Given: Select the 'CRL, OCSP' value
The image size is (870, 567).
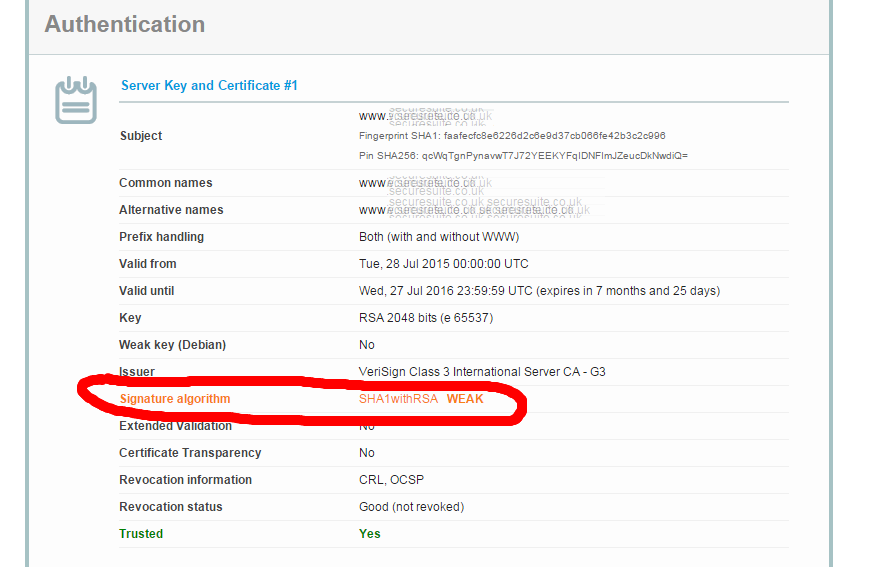Looking at the screenshot, I should 391,480.
